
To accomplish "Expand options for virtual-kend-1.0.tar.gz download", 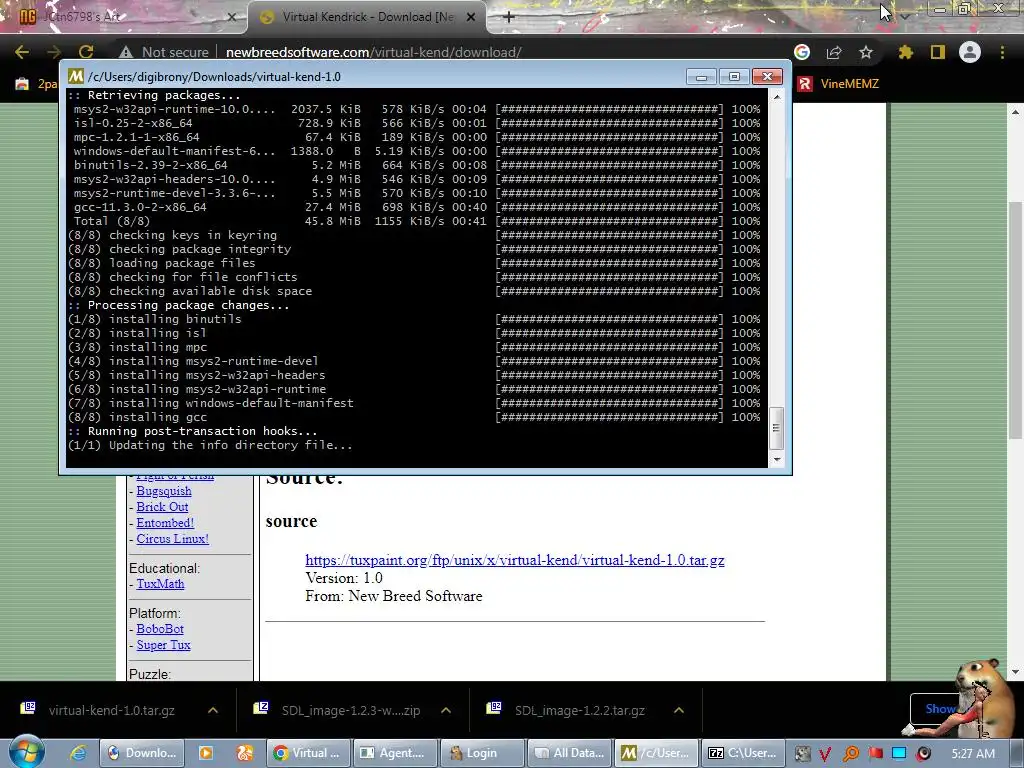I will pos(213,710).
